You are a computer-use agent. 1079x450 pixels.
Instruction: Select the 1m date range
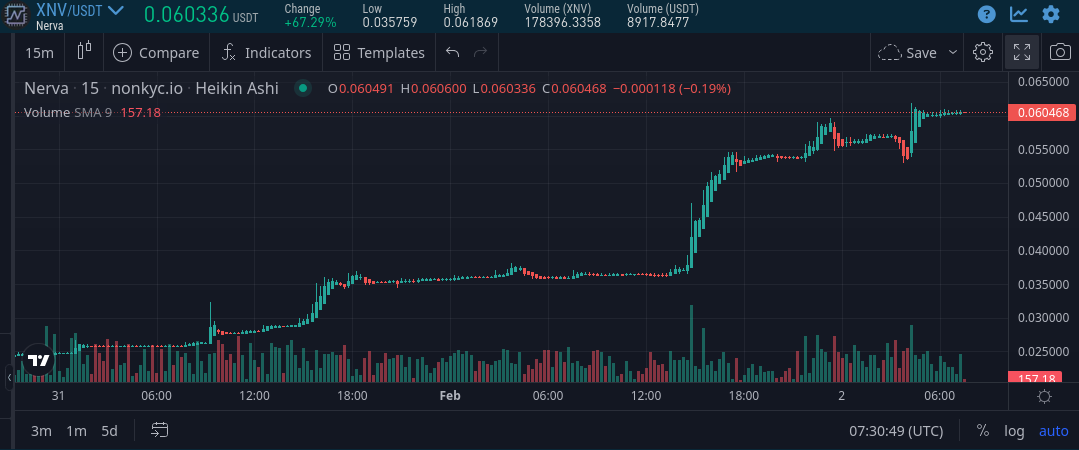(76, 431)
